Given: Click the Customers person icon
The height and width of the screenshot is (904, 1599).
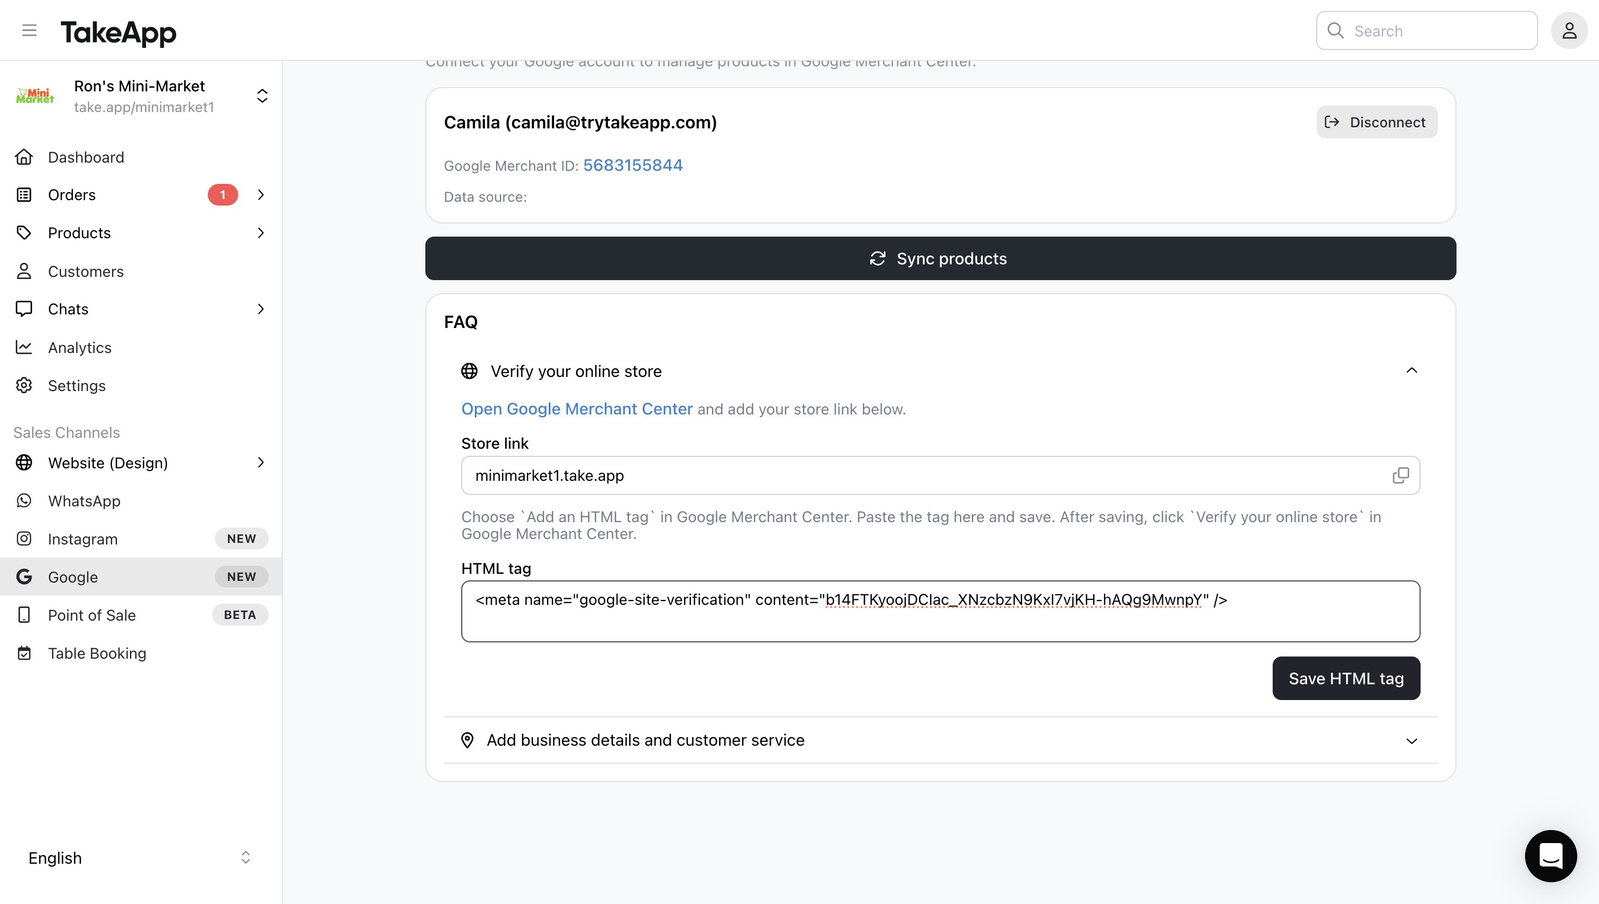Looking at the screenshot, I should [x=24, y=271].
